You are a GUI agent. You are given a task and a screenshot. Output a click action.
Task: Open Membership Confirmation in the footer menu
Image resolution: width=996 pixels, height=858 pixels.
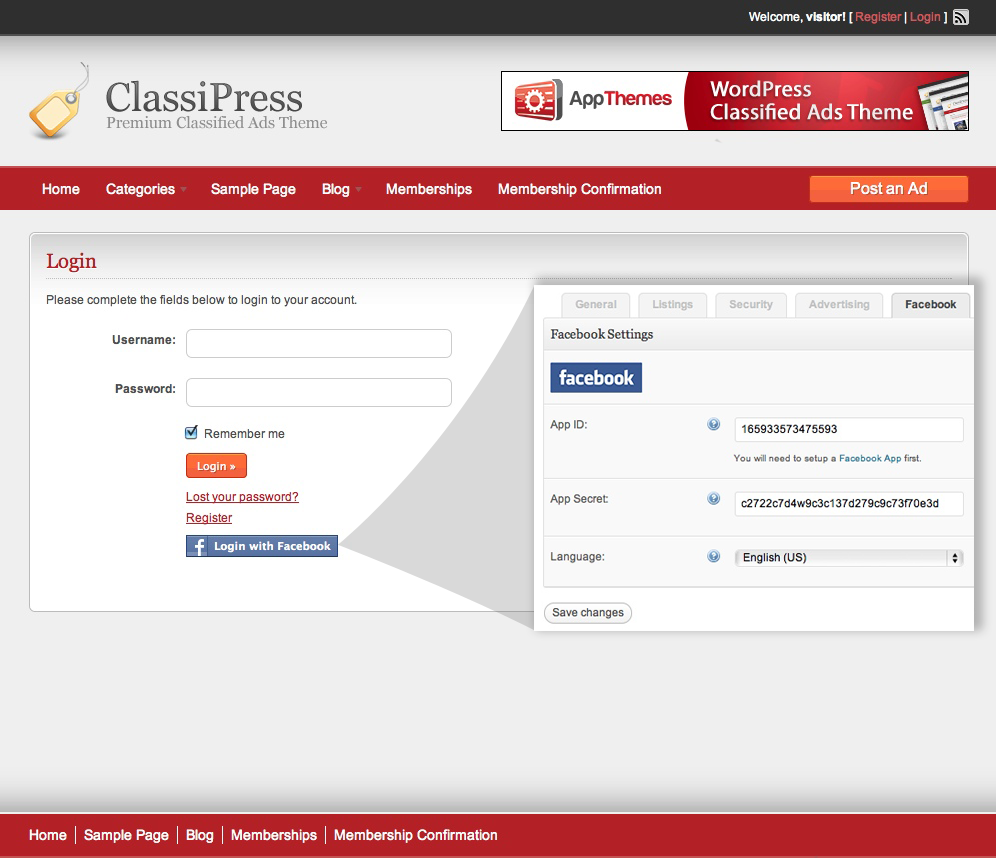415,835
